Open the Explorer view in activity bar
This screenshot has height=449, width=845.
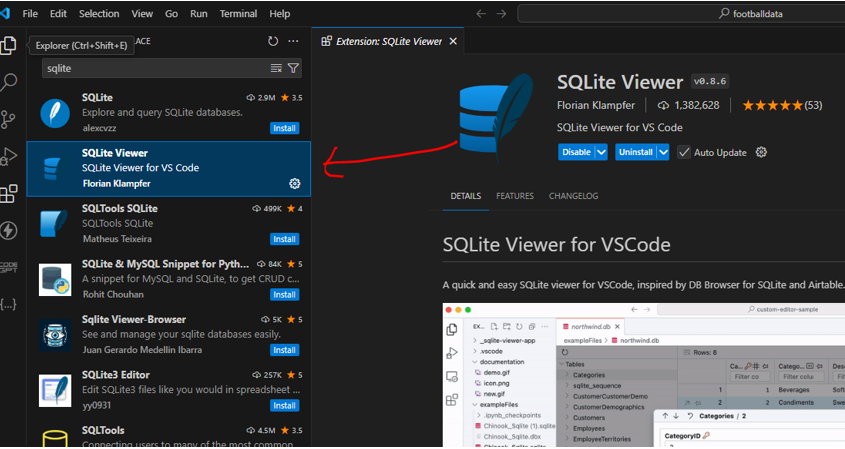[x=10, y=45]
